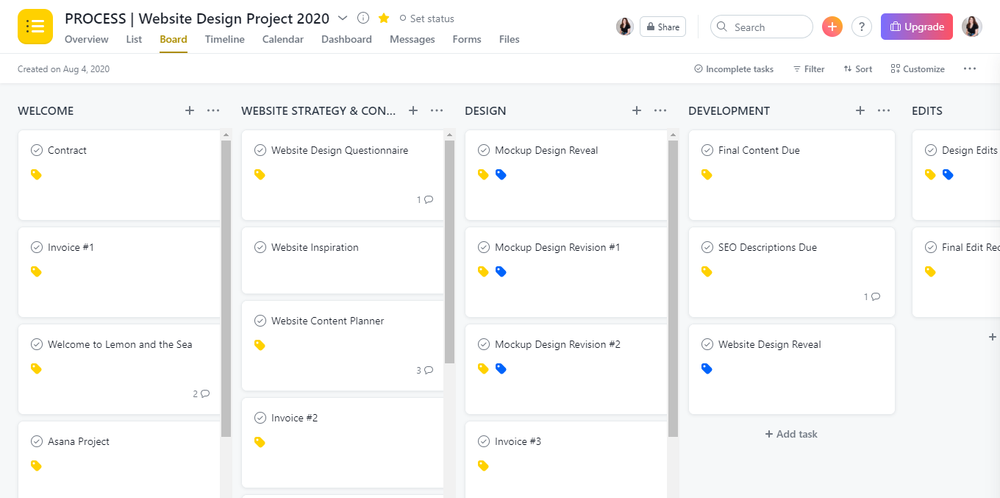
Task: Mark the Mockup Design Reveal task complete
Action: click(483, 150)
